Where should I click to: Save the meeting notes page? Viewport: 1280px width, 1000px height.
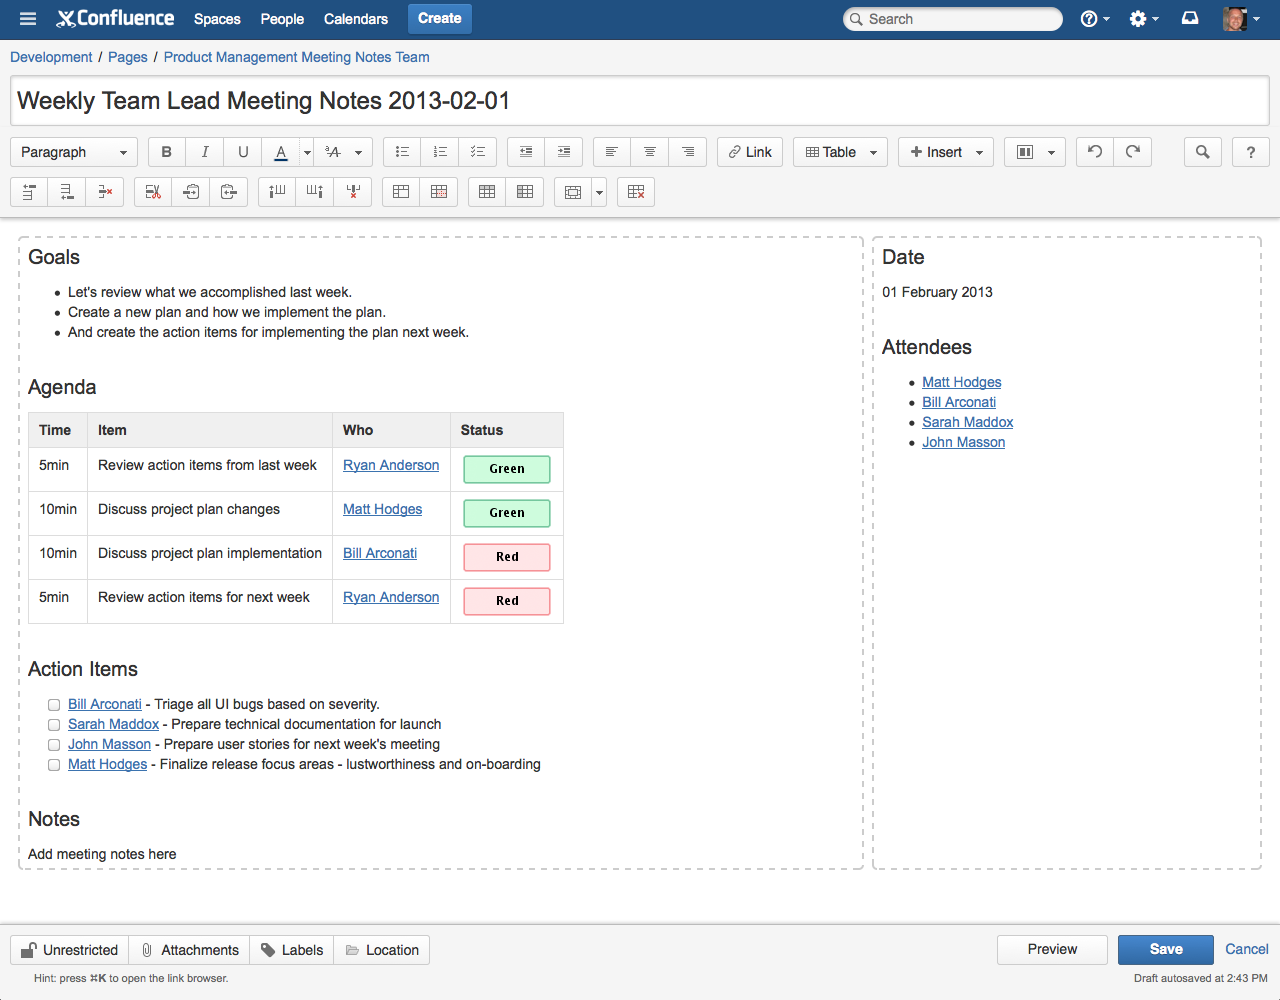(x=1165, y=949)
